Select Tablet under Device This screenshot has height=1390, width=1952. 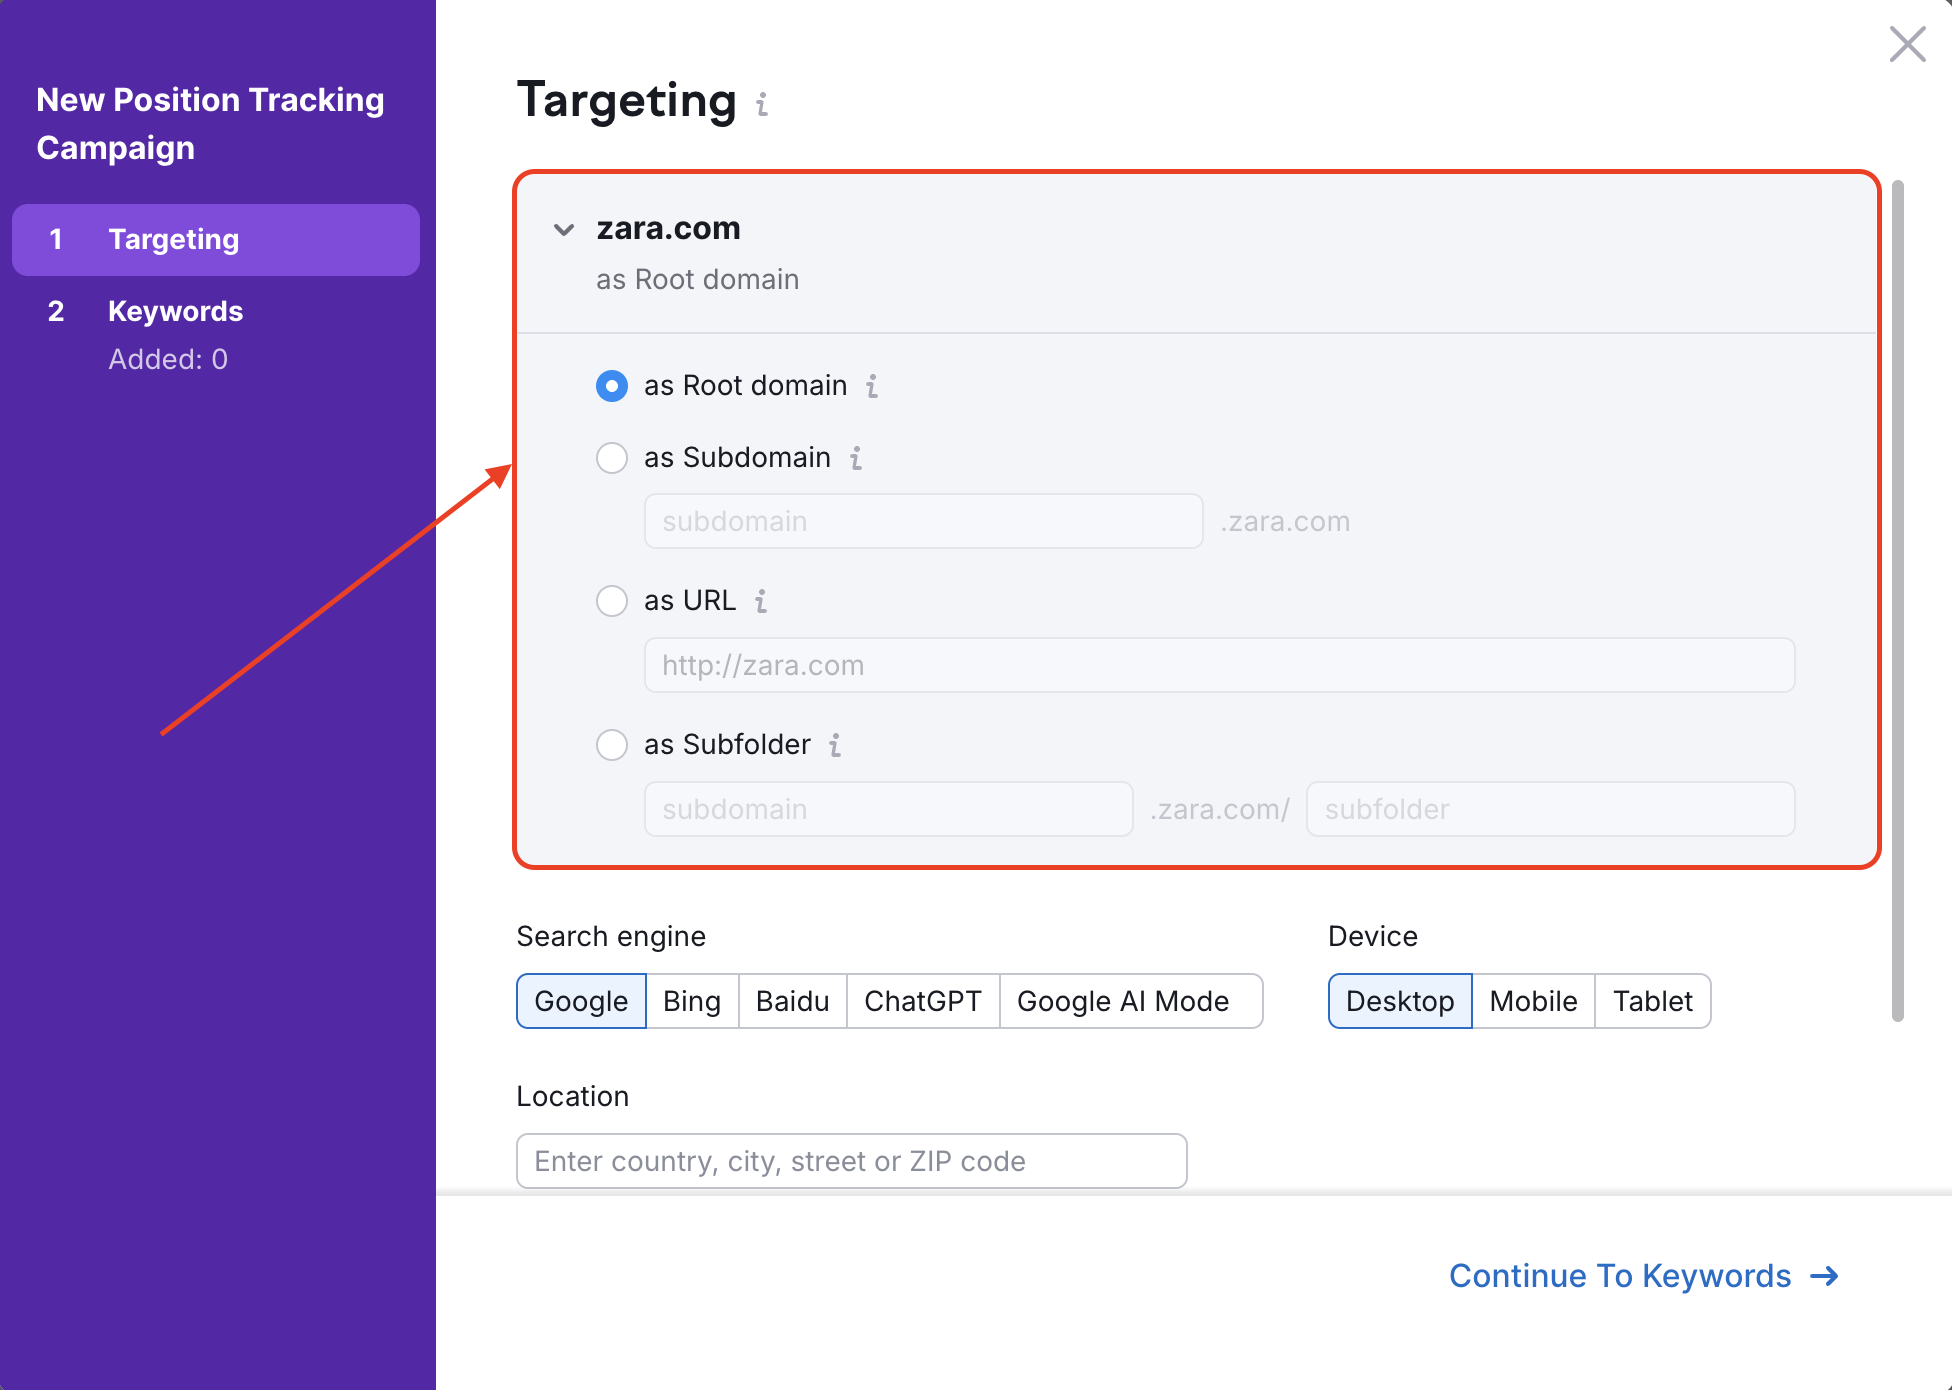click(x=1652, y=1001)
